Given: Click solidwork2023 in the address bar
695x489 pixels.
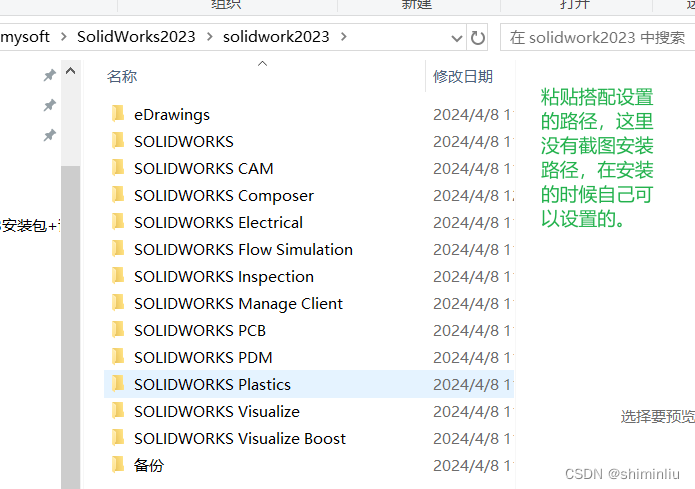Looking at the screenshot, I should [x=276, y=36].
